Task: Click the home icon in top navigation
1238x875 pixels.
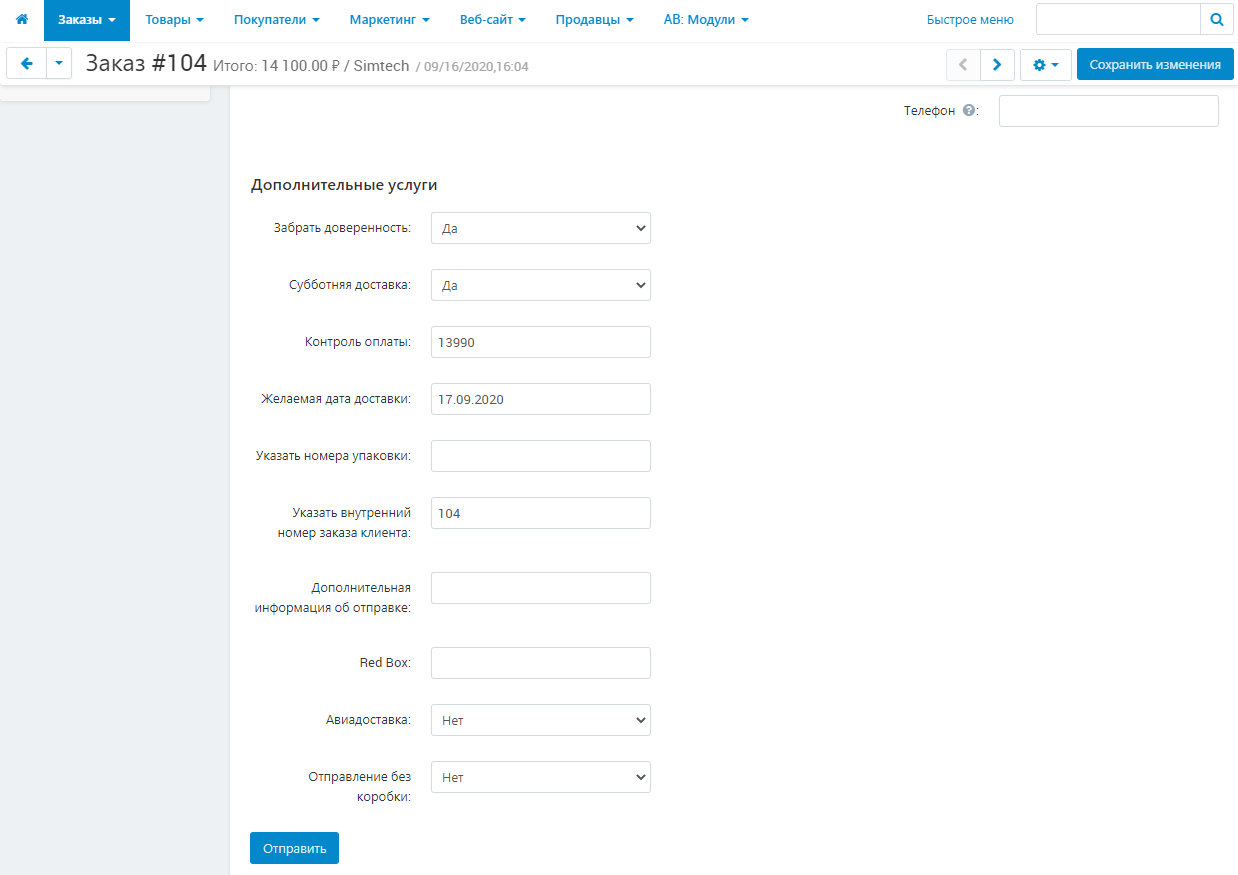Action: point(21,20)
